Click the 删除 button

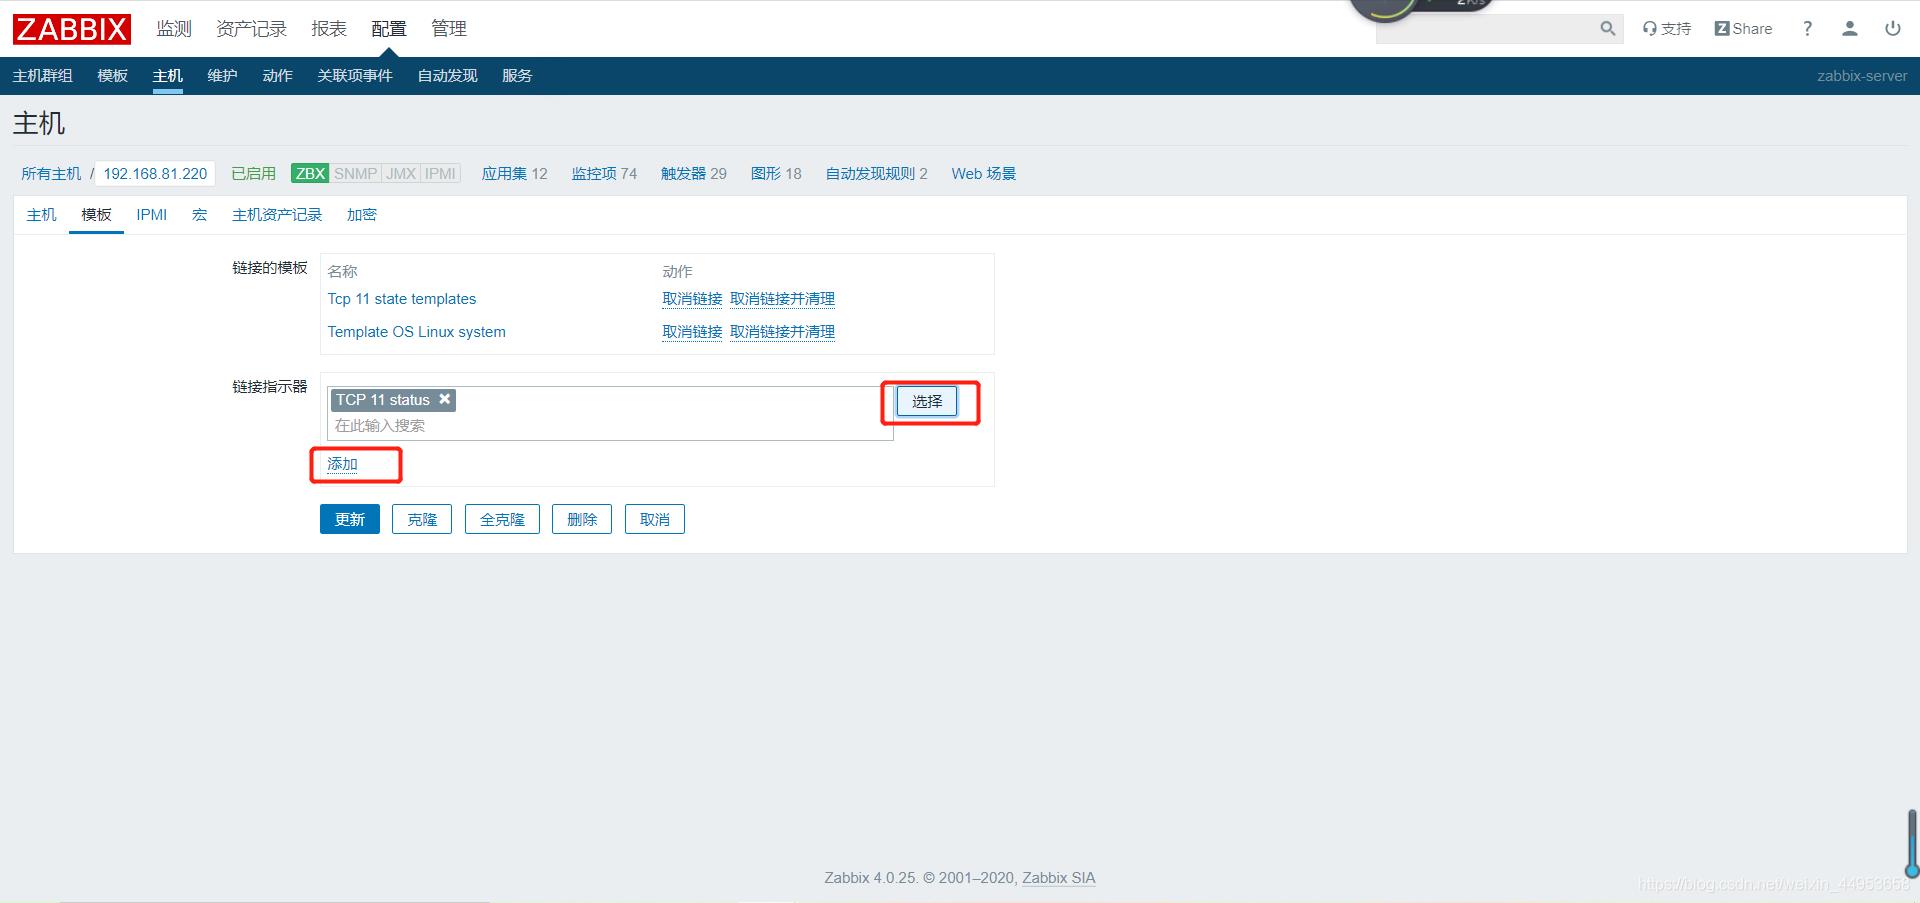[x=582, y=519]
